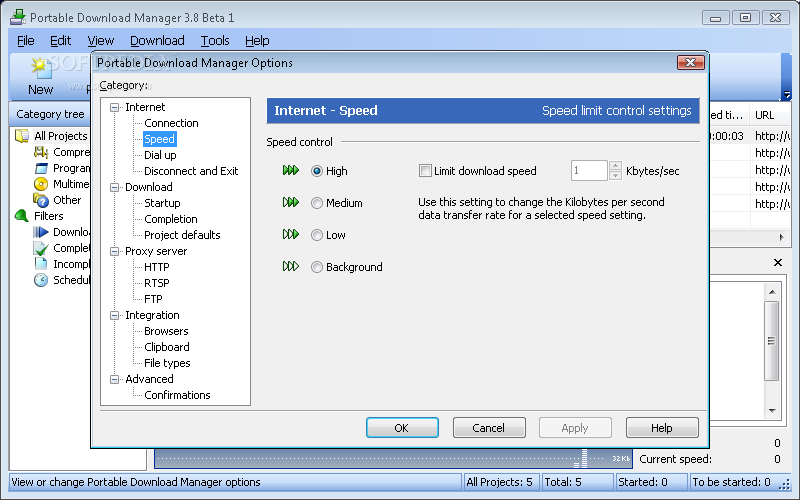The image size is (800, 500).
Task: Select Confirmations under Advanced
Action: [177, 395]
